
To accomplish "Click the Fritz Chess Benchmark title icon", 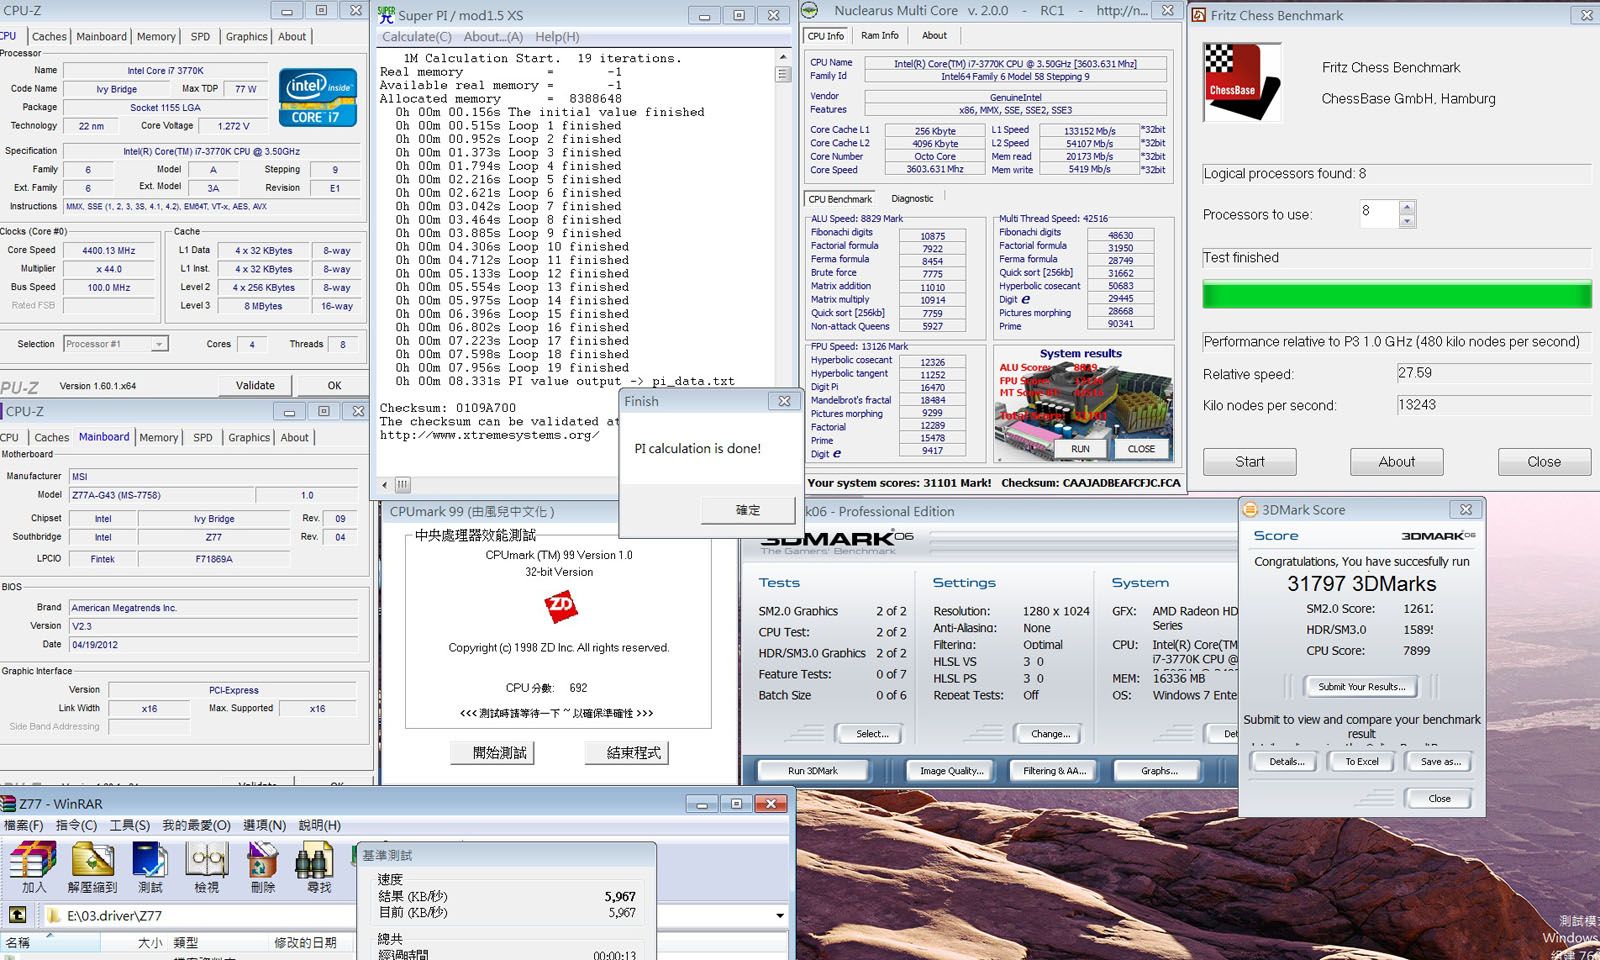I will point(1198,15).
